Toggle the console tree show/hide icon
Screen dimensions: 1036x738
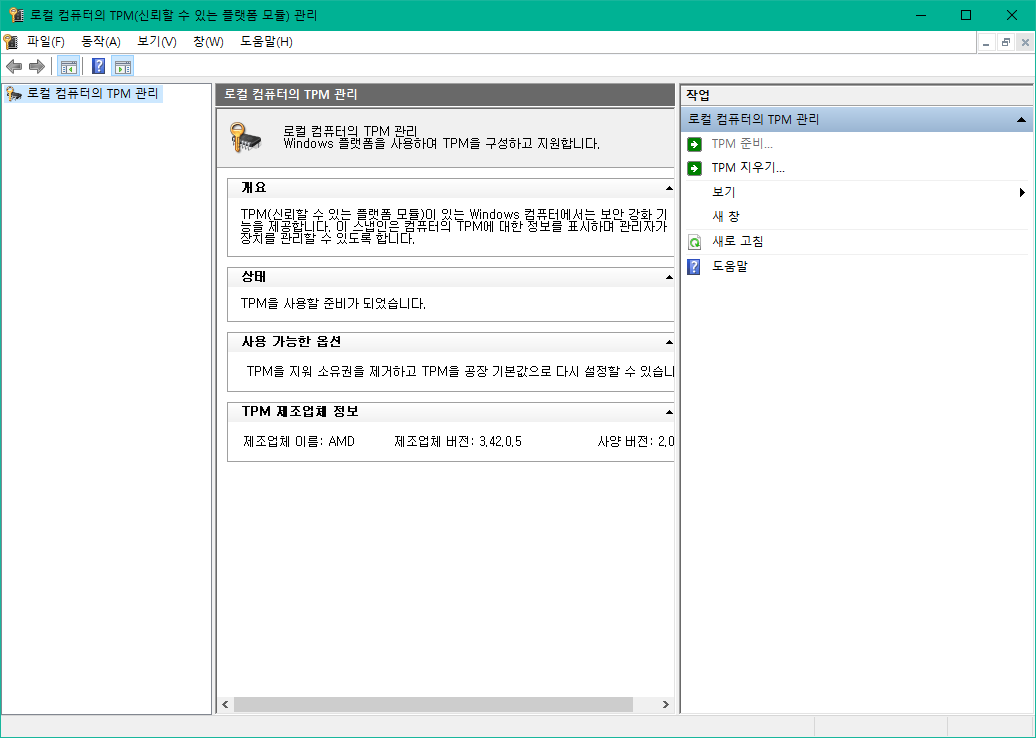coord(69,66)
